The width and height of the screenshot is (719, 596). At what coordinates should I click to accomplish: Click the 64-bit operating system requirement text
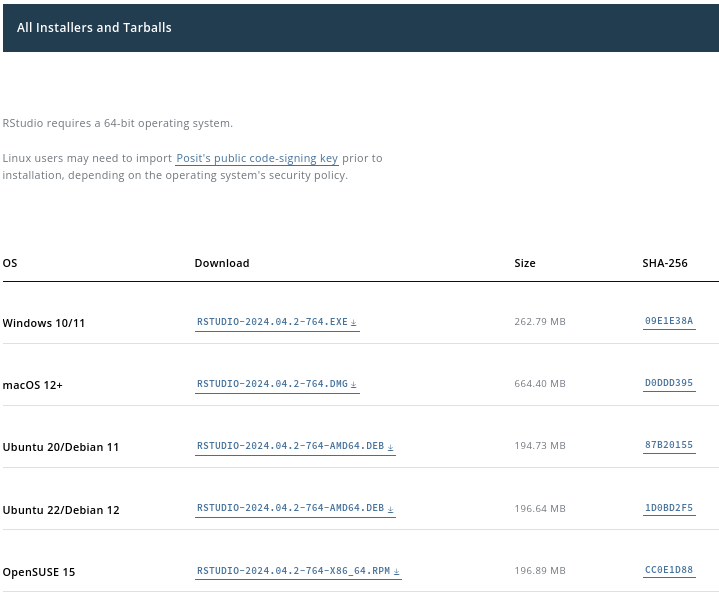[117, 123]
